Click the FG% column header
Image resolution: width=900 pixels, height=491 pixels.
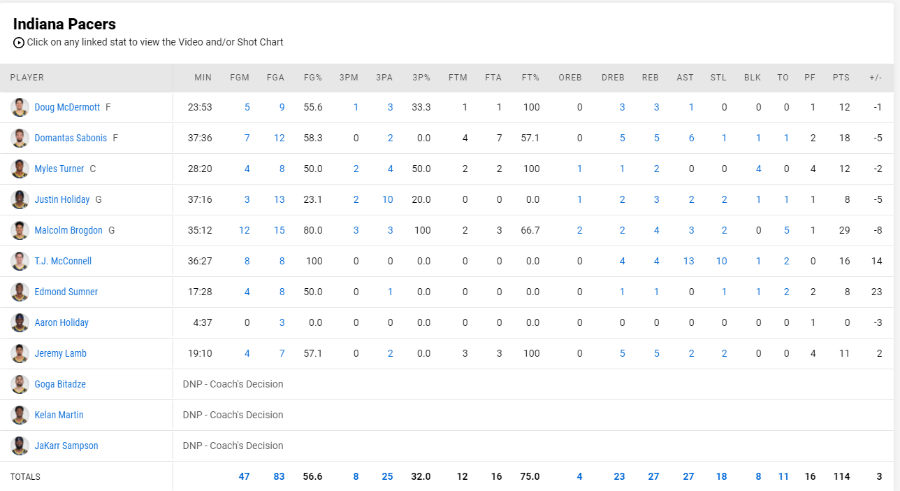tap(313, 78)
